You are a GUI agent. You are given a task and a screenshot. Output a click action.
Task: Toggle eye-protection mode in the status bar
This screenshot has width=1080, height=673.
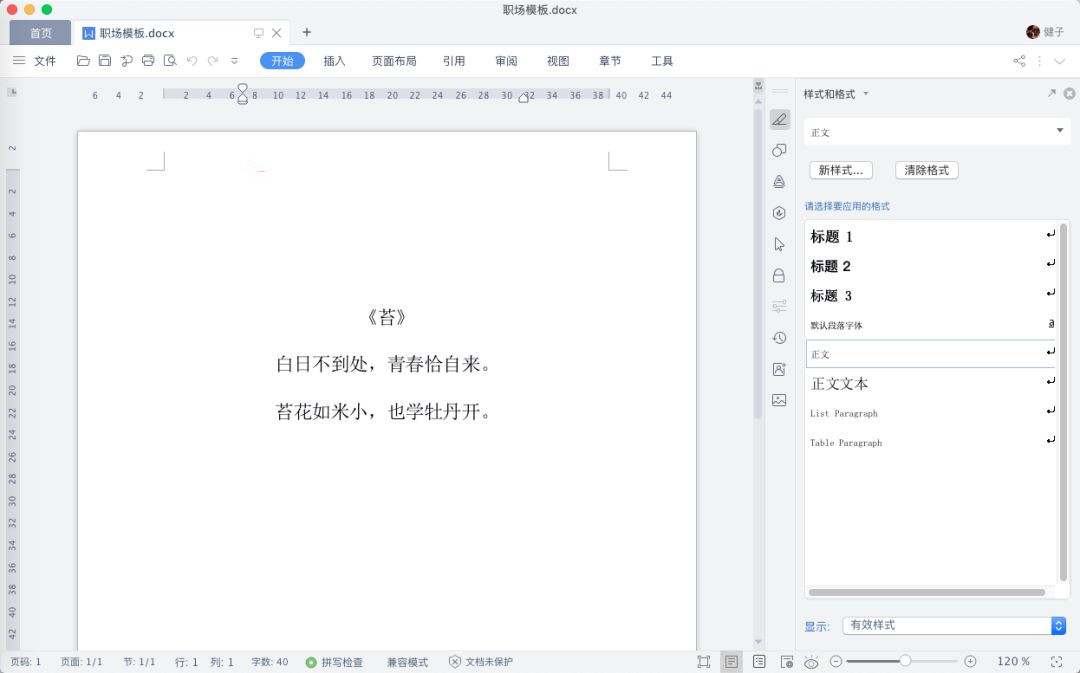pos(810,661)
